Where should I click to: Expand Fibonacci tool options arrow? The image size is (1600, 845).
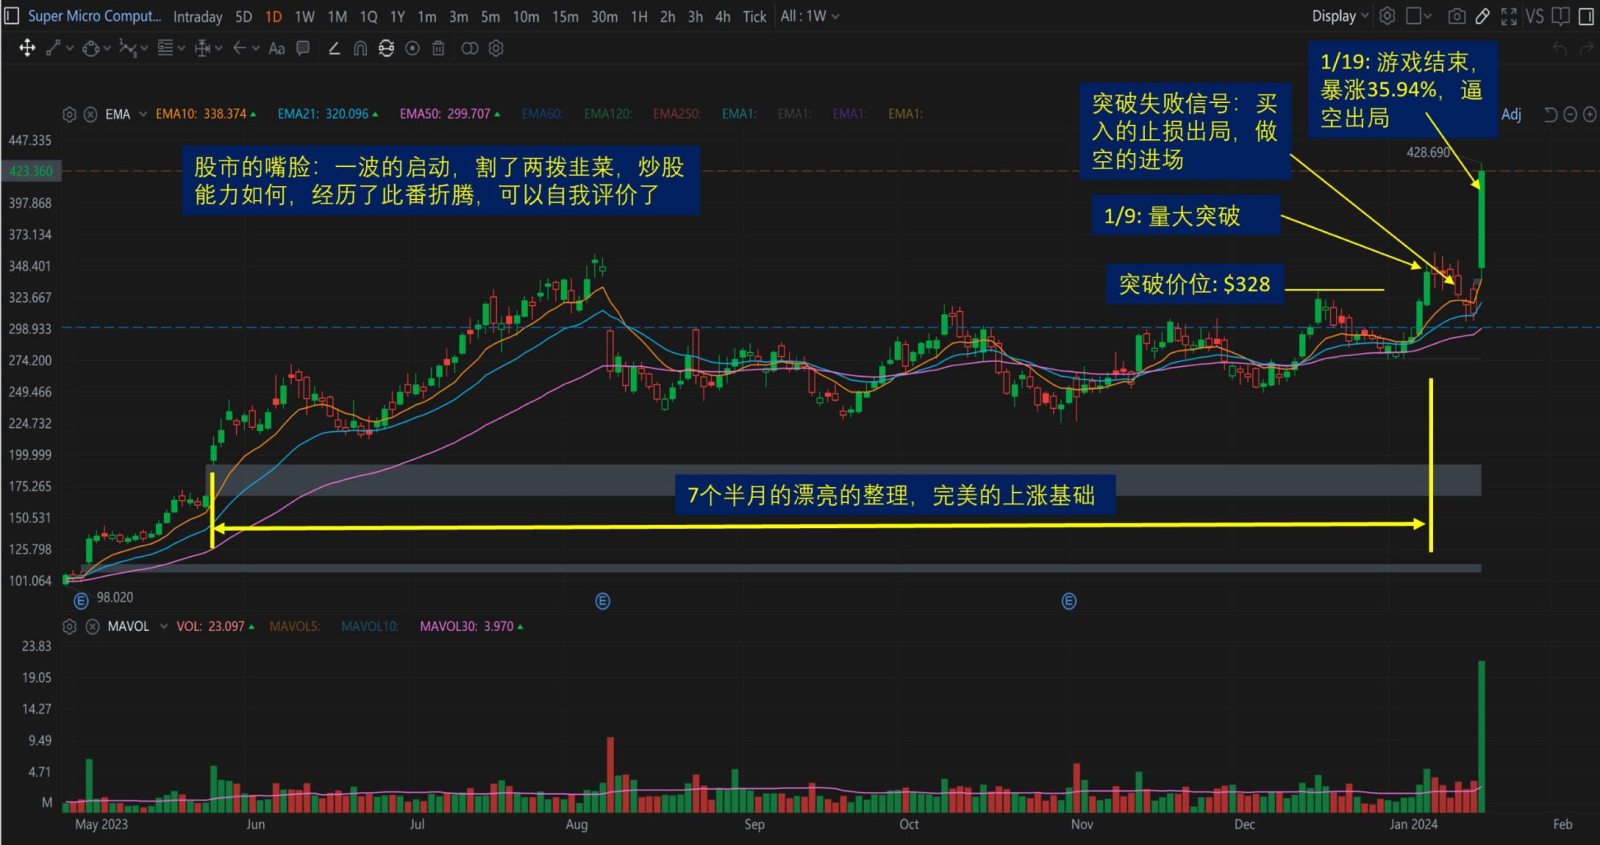(x=181, y=48)
